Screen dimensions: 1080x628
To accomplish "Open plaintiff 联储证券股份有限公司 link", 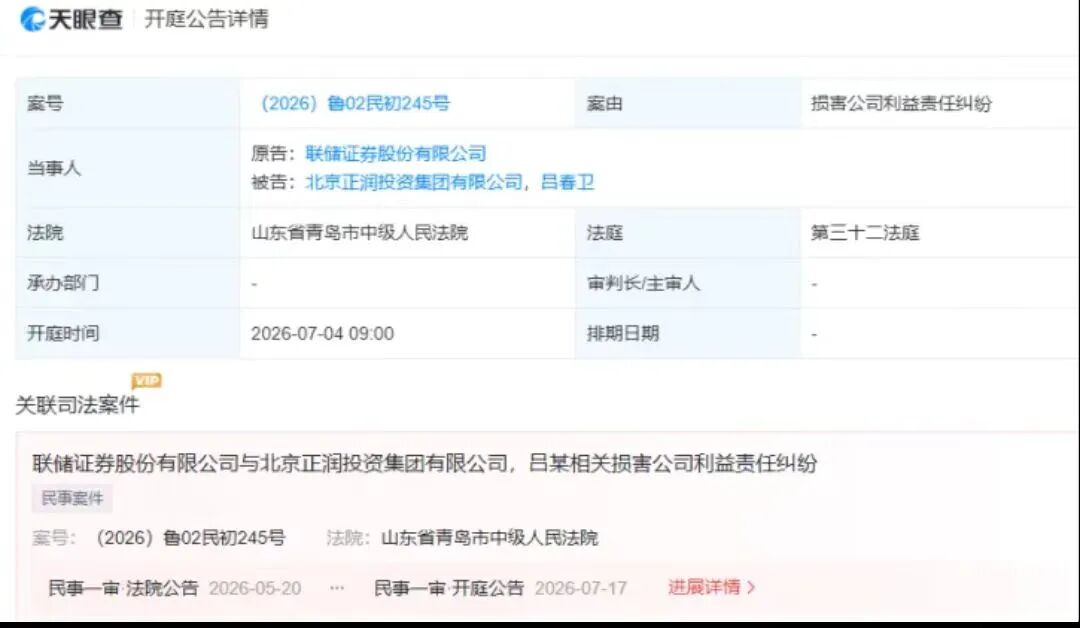I will tap(396, 153).
